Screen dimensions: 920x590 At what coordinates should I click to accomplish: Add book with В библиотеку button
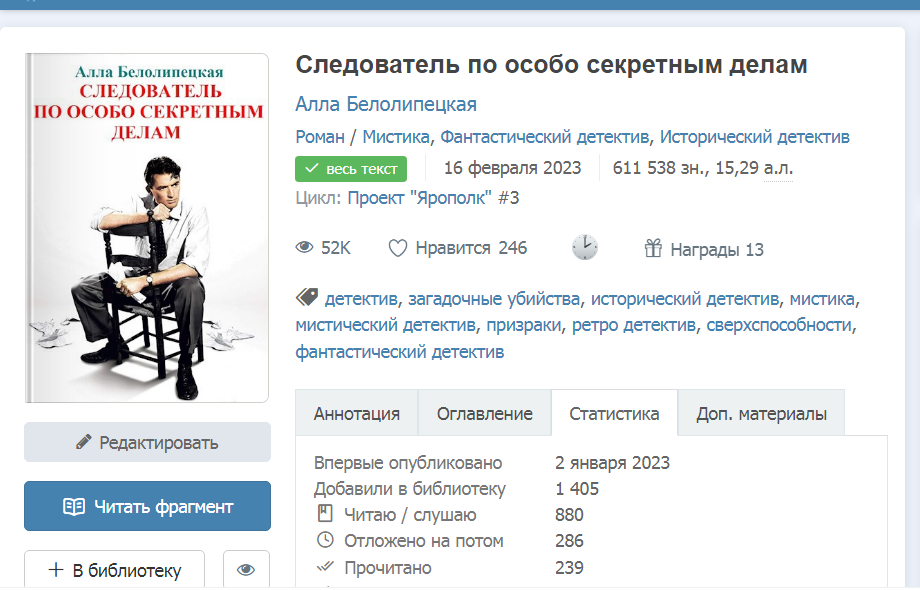click(x=115, y=570)
